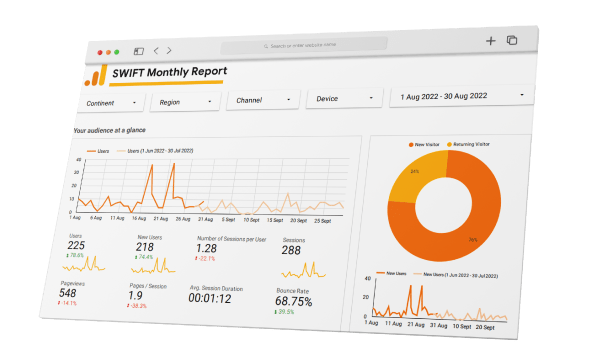Go forward with the browser forward arrow
This screenshot has width=595, height=364.
click(x=169, y=50)
